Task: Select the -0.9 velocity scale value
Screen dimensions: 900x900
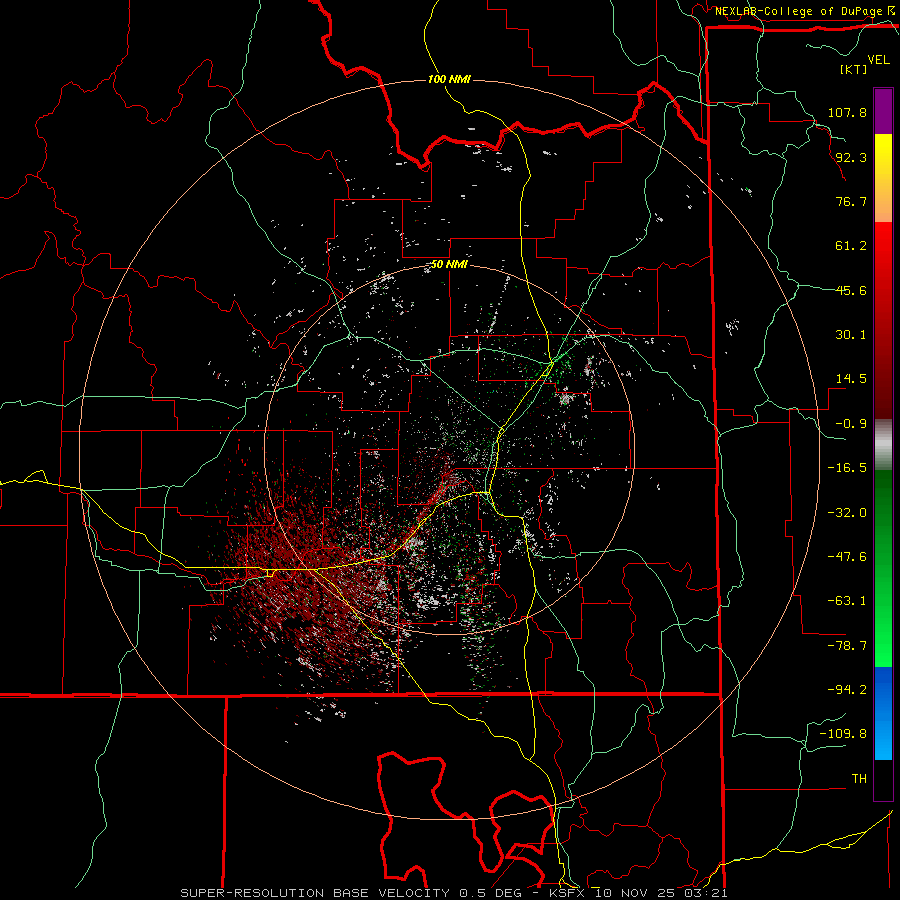Action: point(851,424)
